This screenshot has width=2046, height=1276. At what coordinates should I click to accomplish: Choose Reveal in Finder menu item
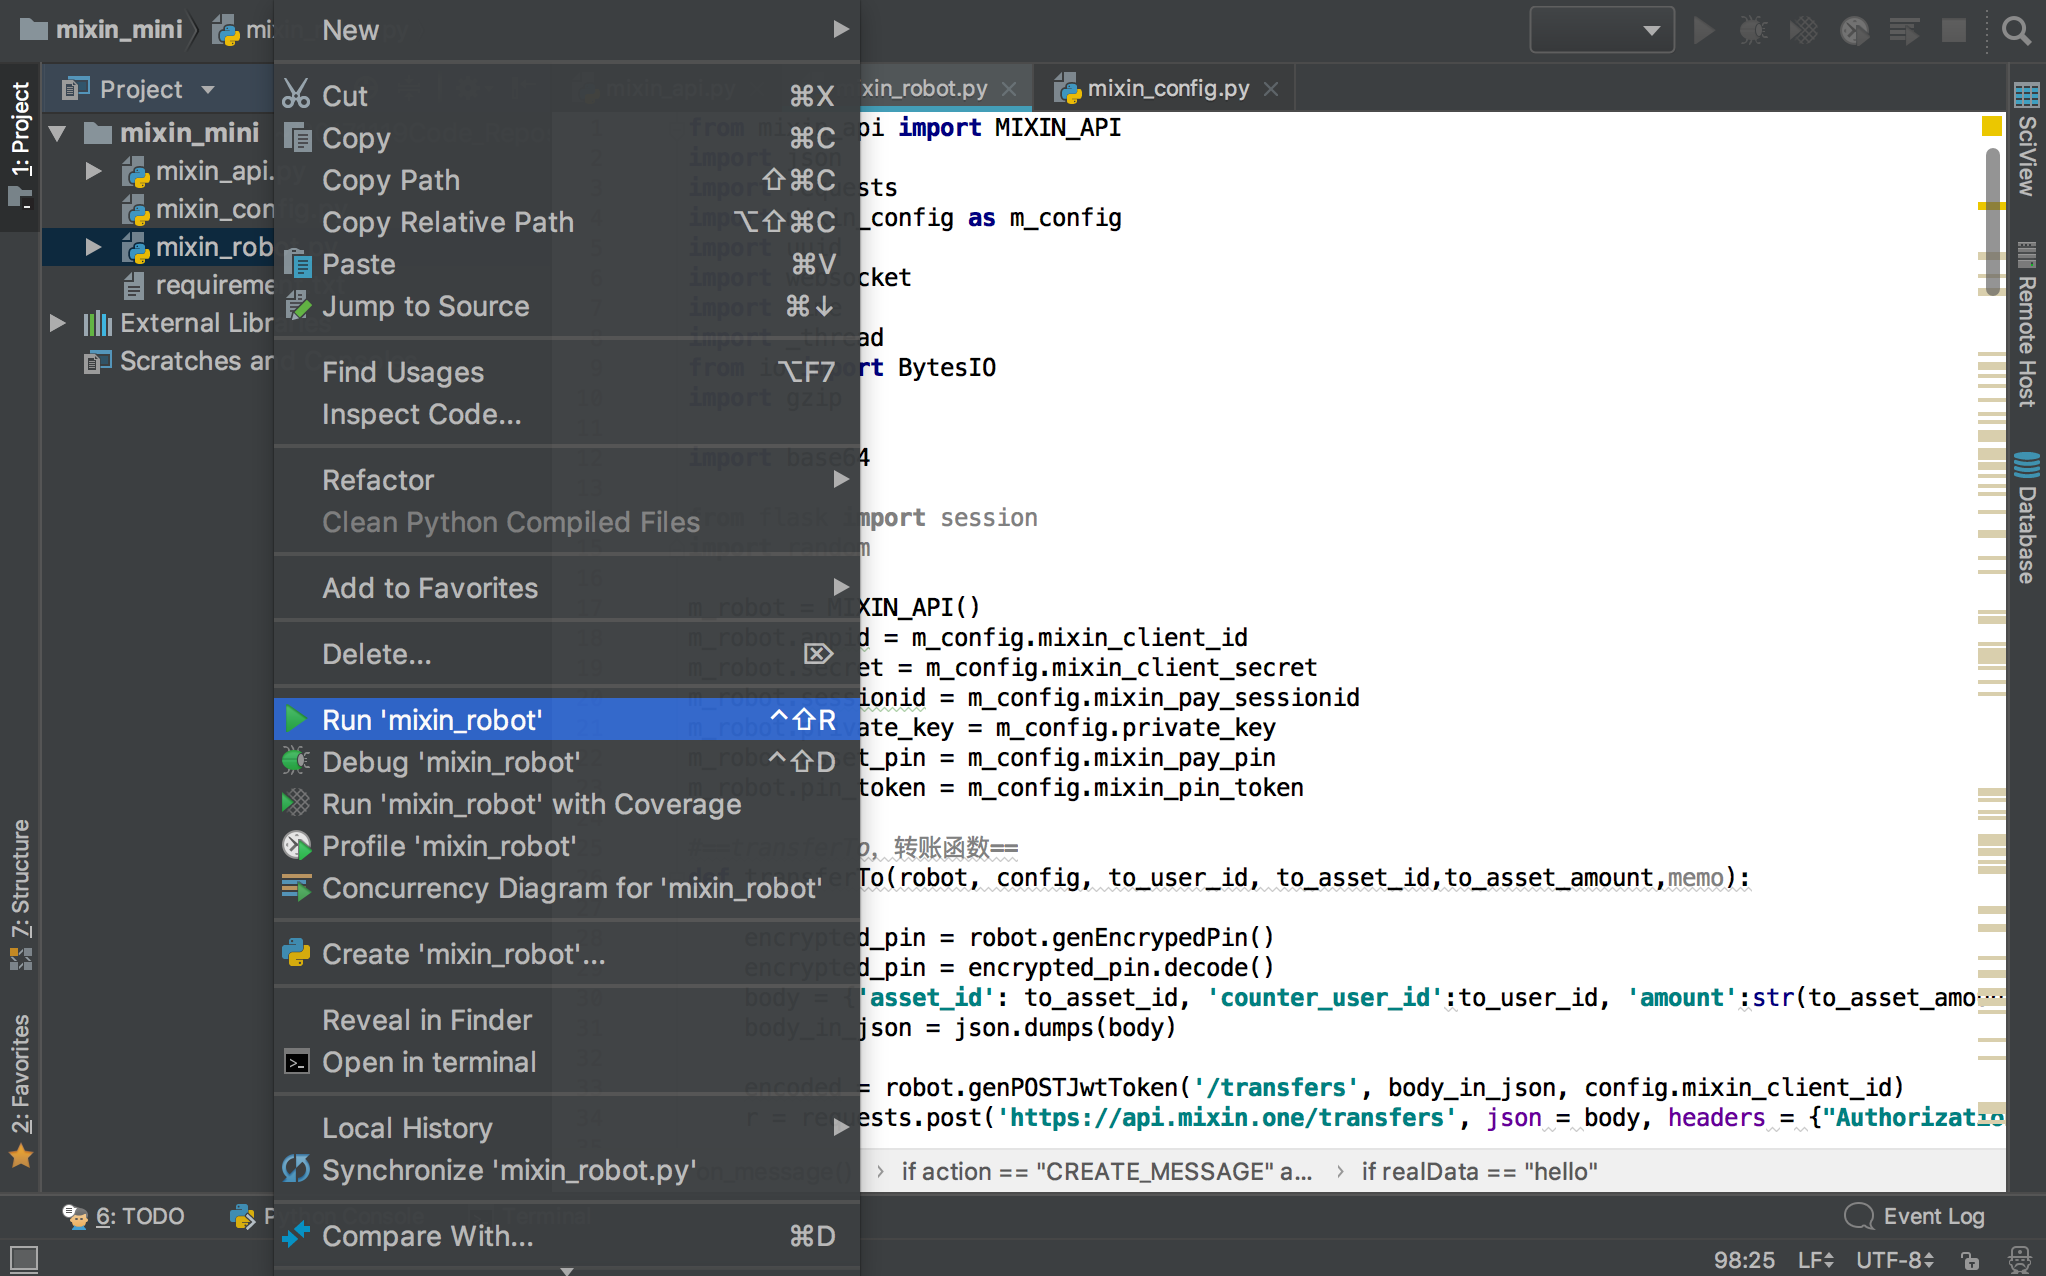point(567,1019)
